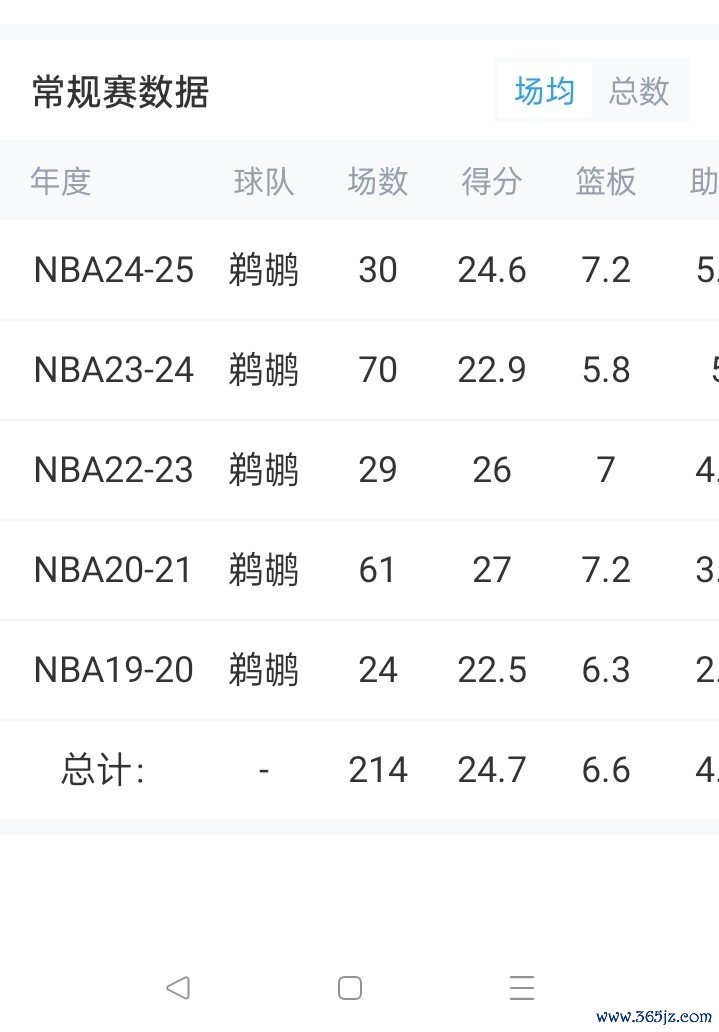The image size is (719, 1032).
Task: Tap the 得分 column header
Action: 492,181
